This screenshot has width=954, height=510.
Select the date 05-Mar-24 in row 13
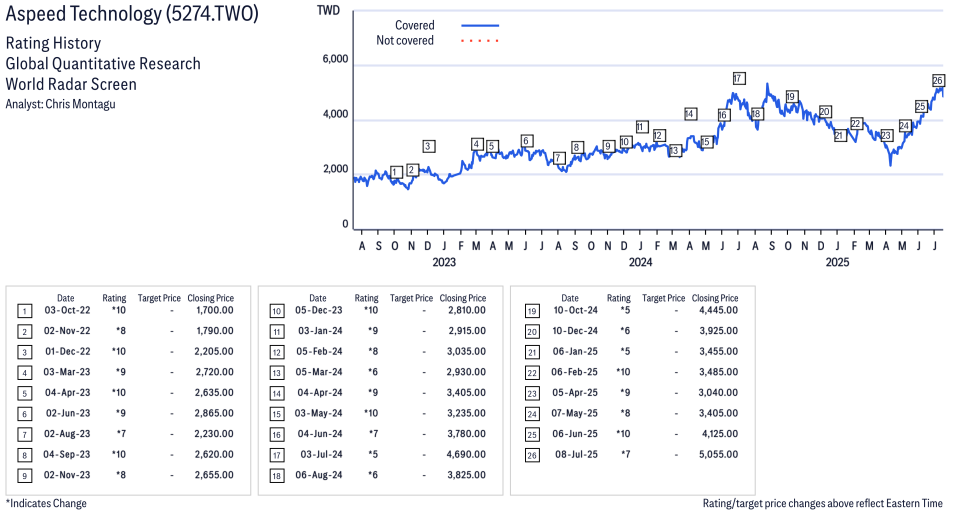pos(319,372)
